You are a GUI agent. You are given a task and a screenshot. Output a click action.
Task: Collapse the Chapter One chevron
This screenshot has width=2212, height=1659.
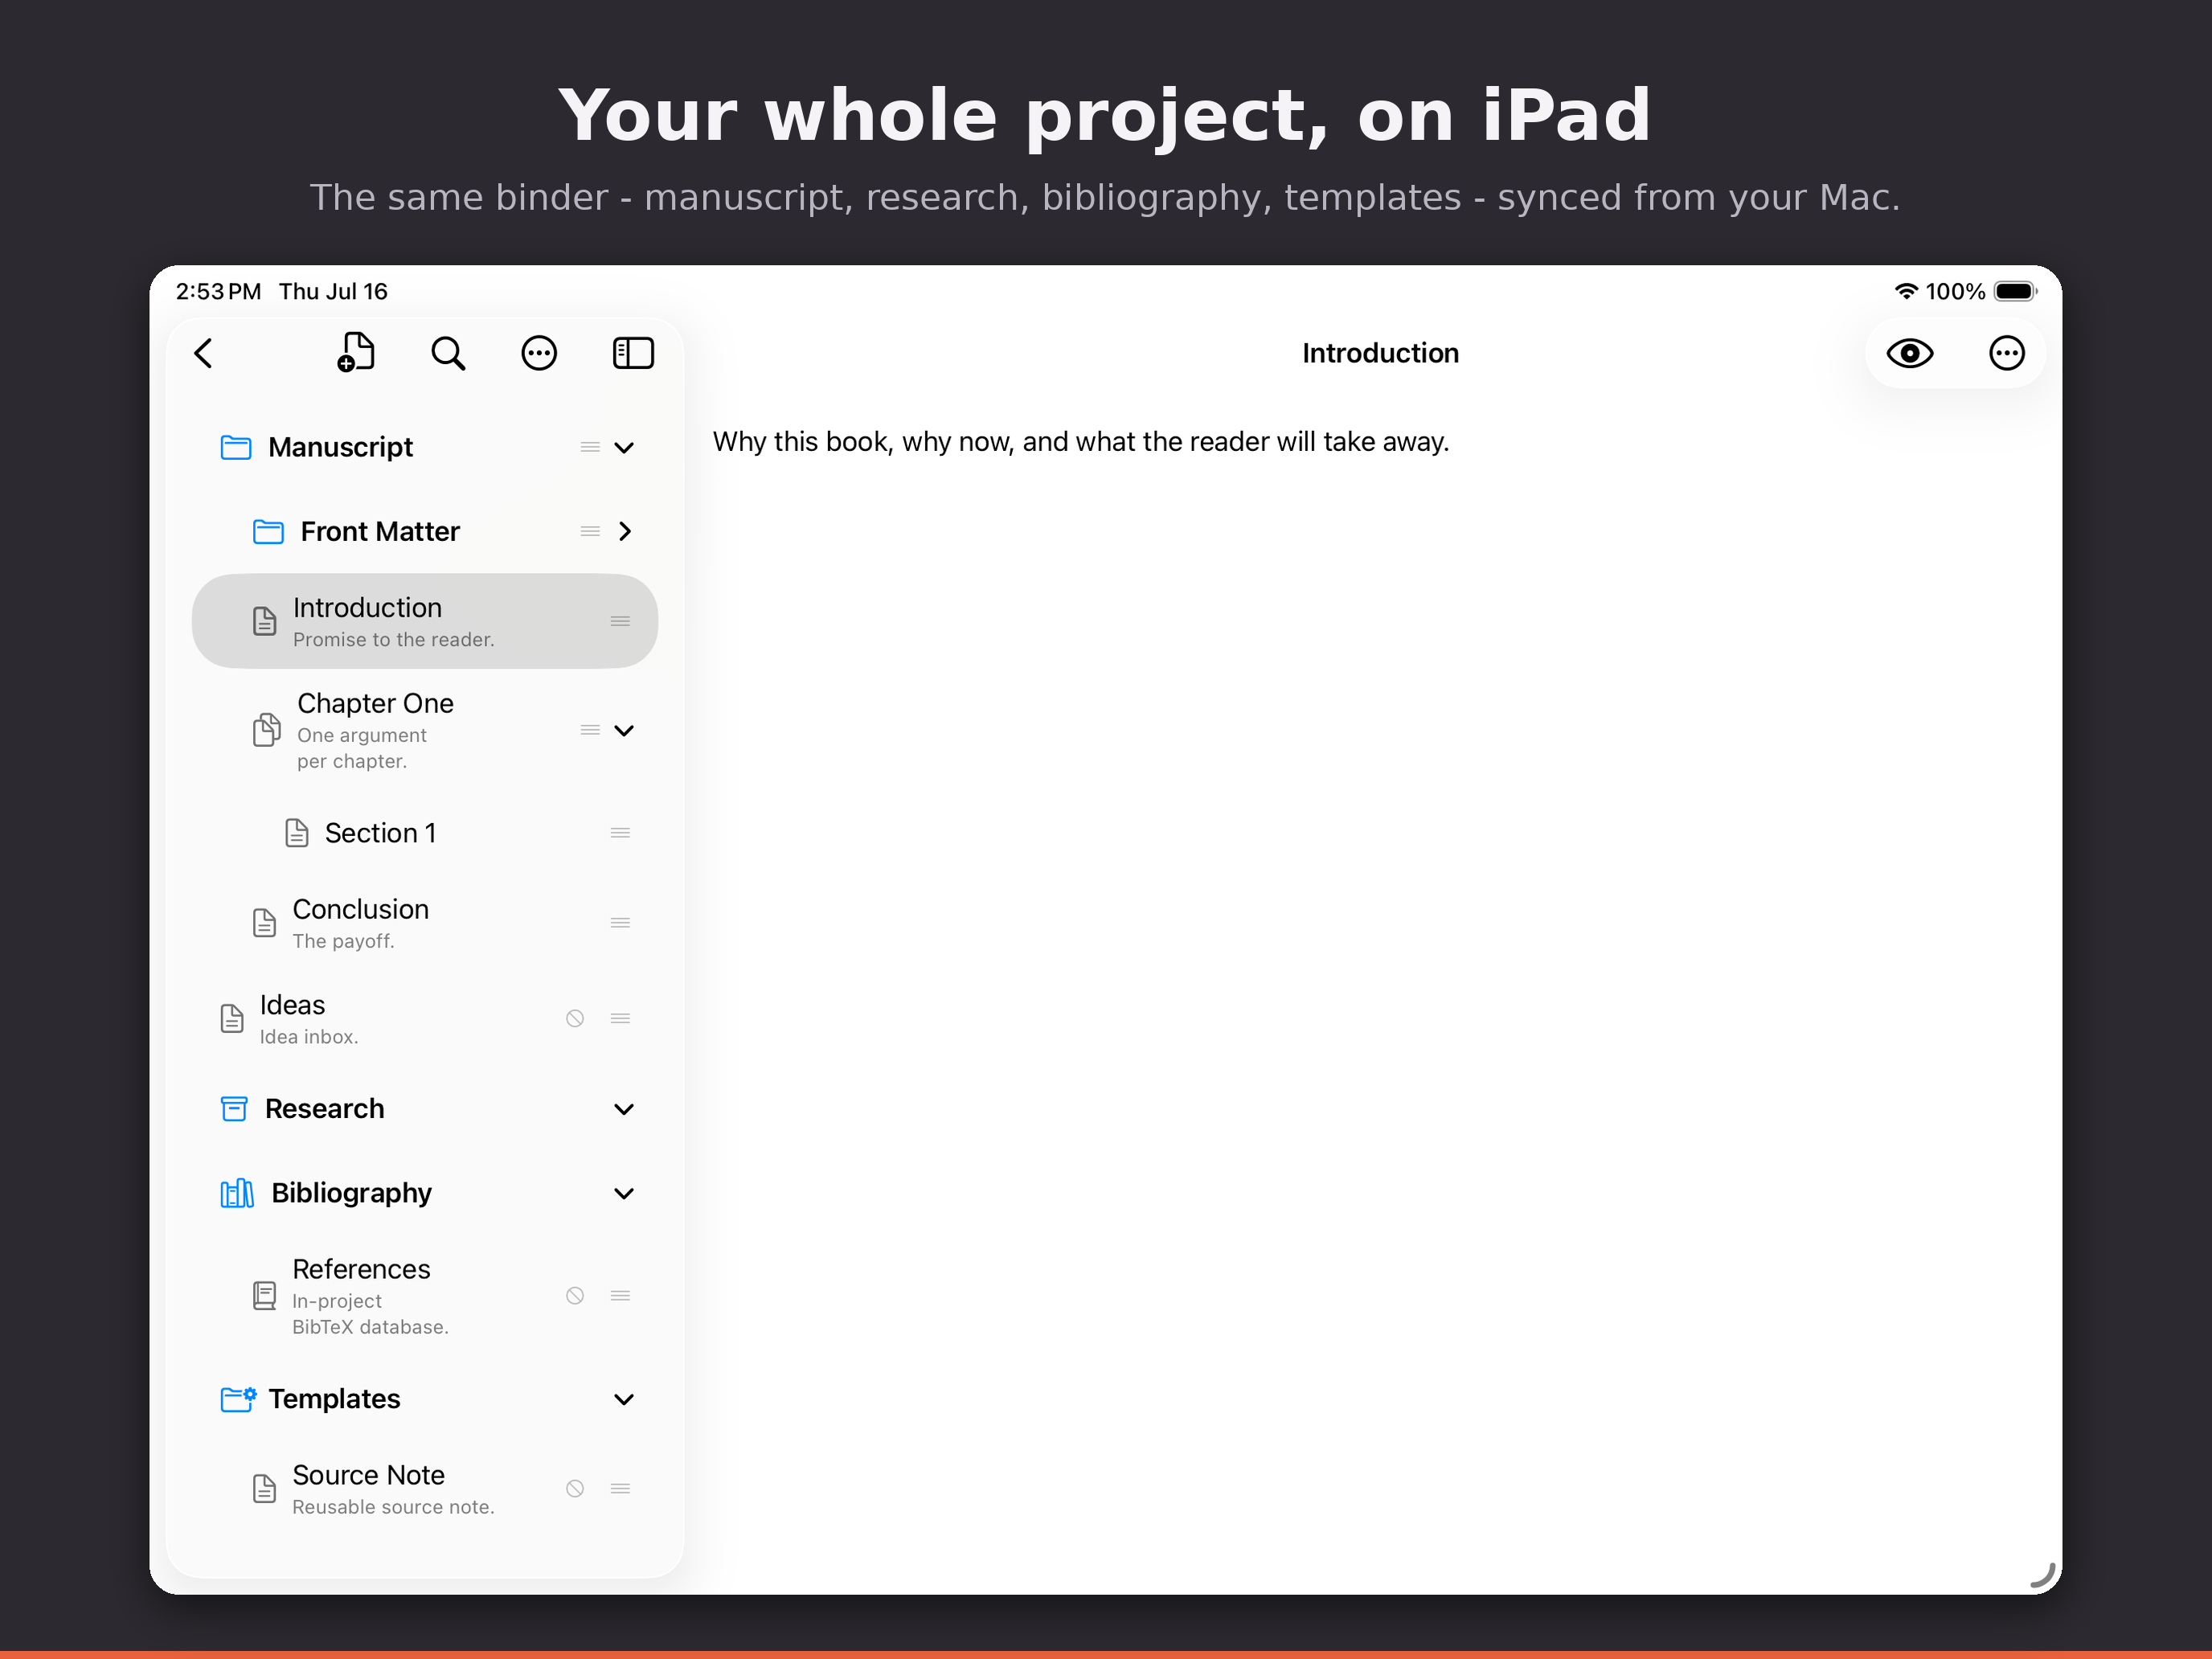pyautogui.click(x=624, y=730)
